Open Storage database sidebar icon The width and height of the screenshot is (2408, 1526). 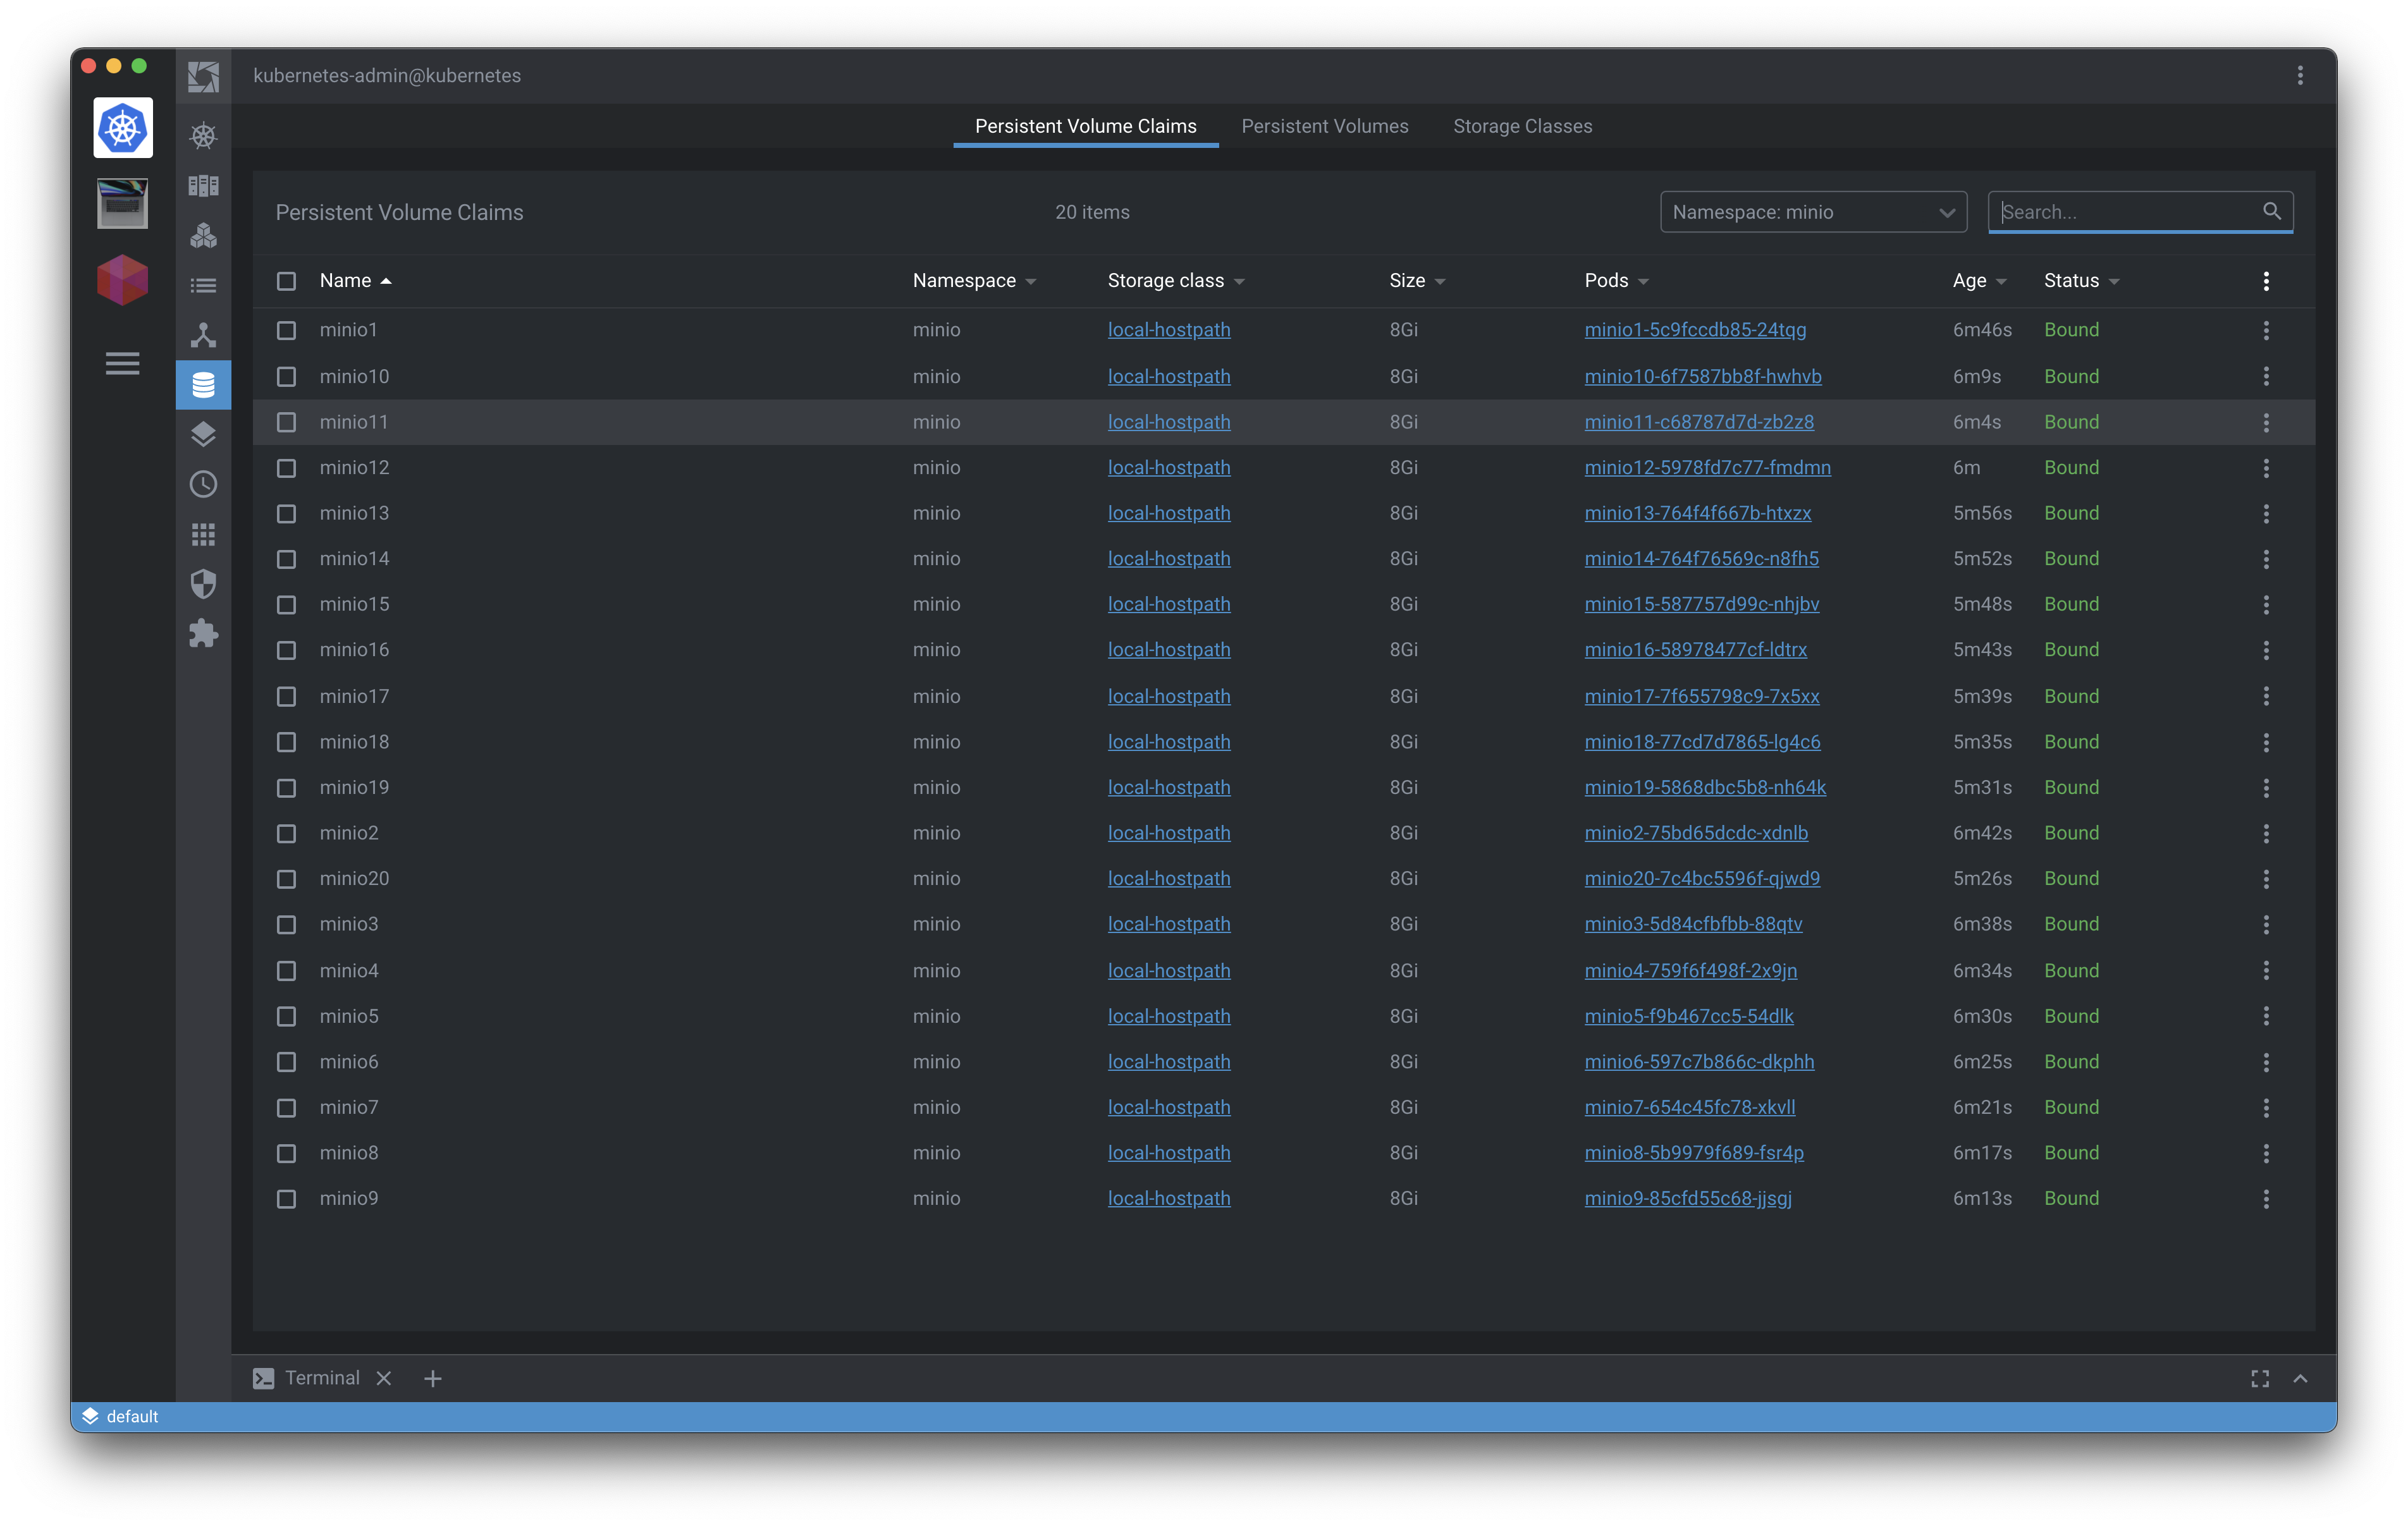pos(203,385)
